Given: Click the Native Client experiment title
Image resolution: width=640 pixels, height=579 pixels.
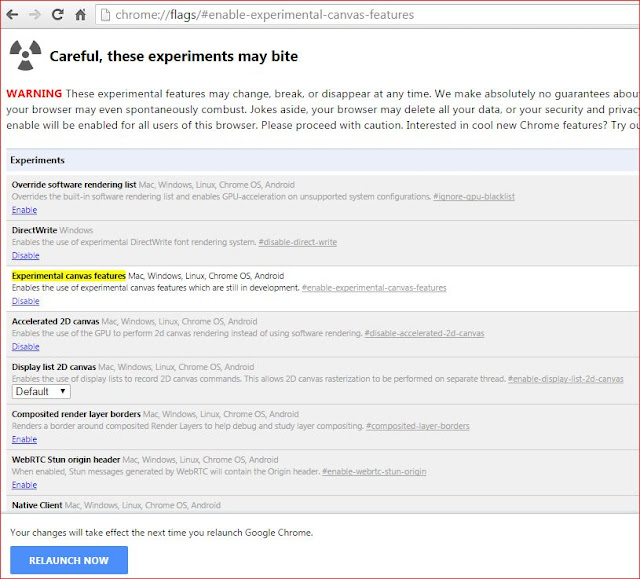Looking at the screenshot, I should tap(37, 505).
